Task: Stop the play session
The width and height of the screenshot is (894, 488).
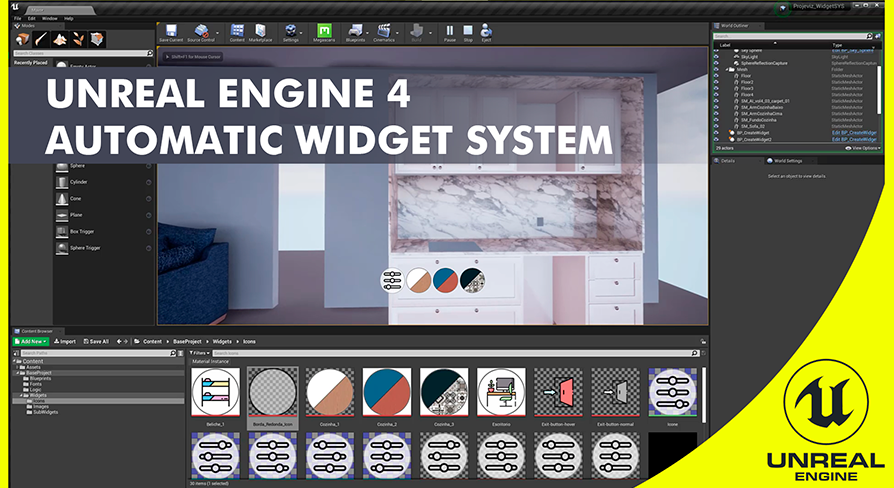Action: [468, 32]
